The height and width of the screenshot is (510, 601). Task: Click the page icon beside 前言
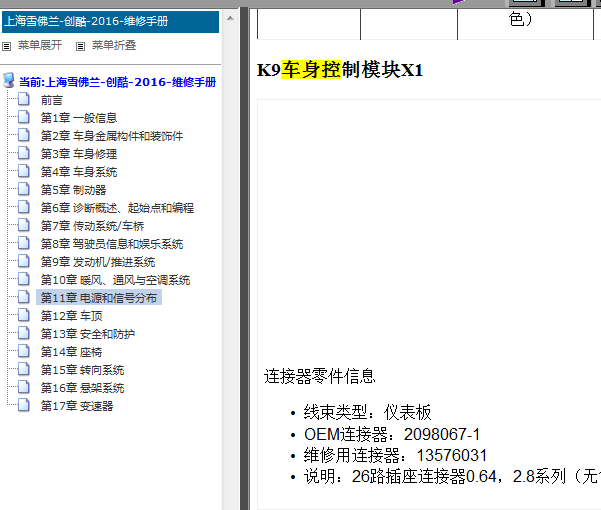click(24, 99)
